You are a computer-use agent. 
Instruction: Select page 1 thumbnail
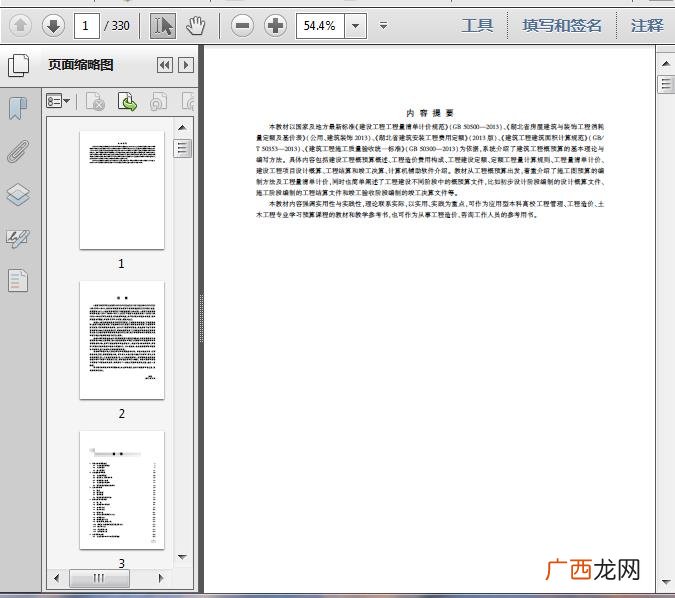tap(122, 190)
